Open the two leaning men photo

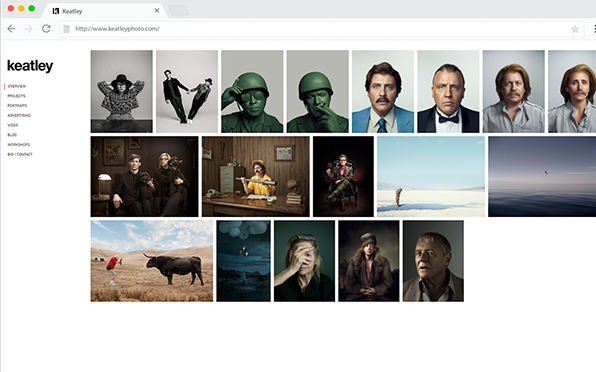187,92
